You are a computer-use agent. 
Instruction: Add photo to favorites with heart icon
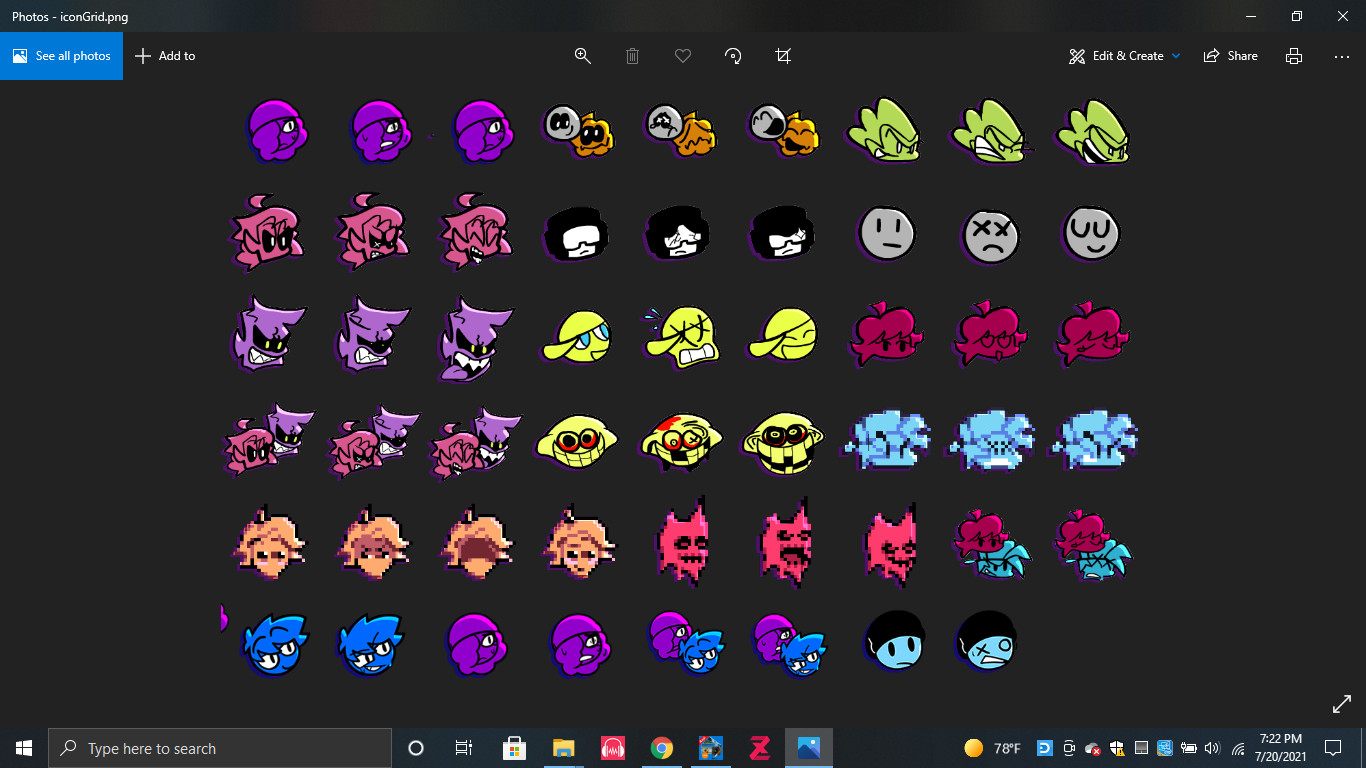(683, 56)
